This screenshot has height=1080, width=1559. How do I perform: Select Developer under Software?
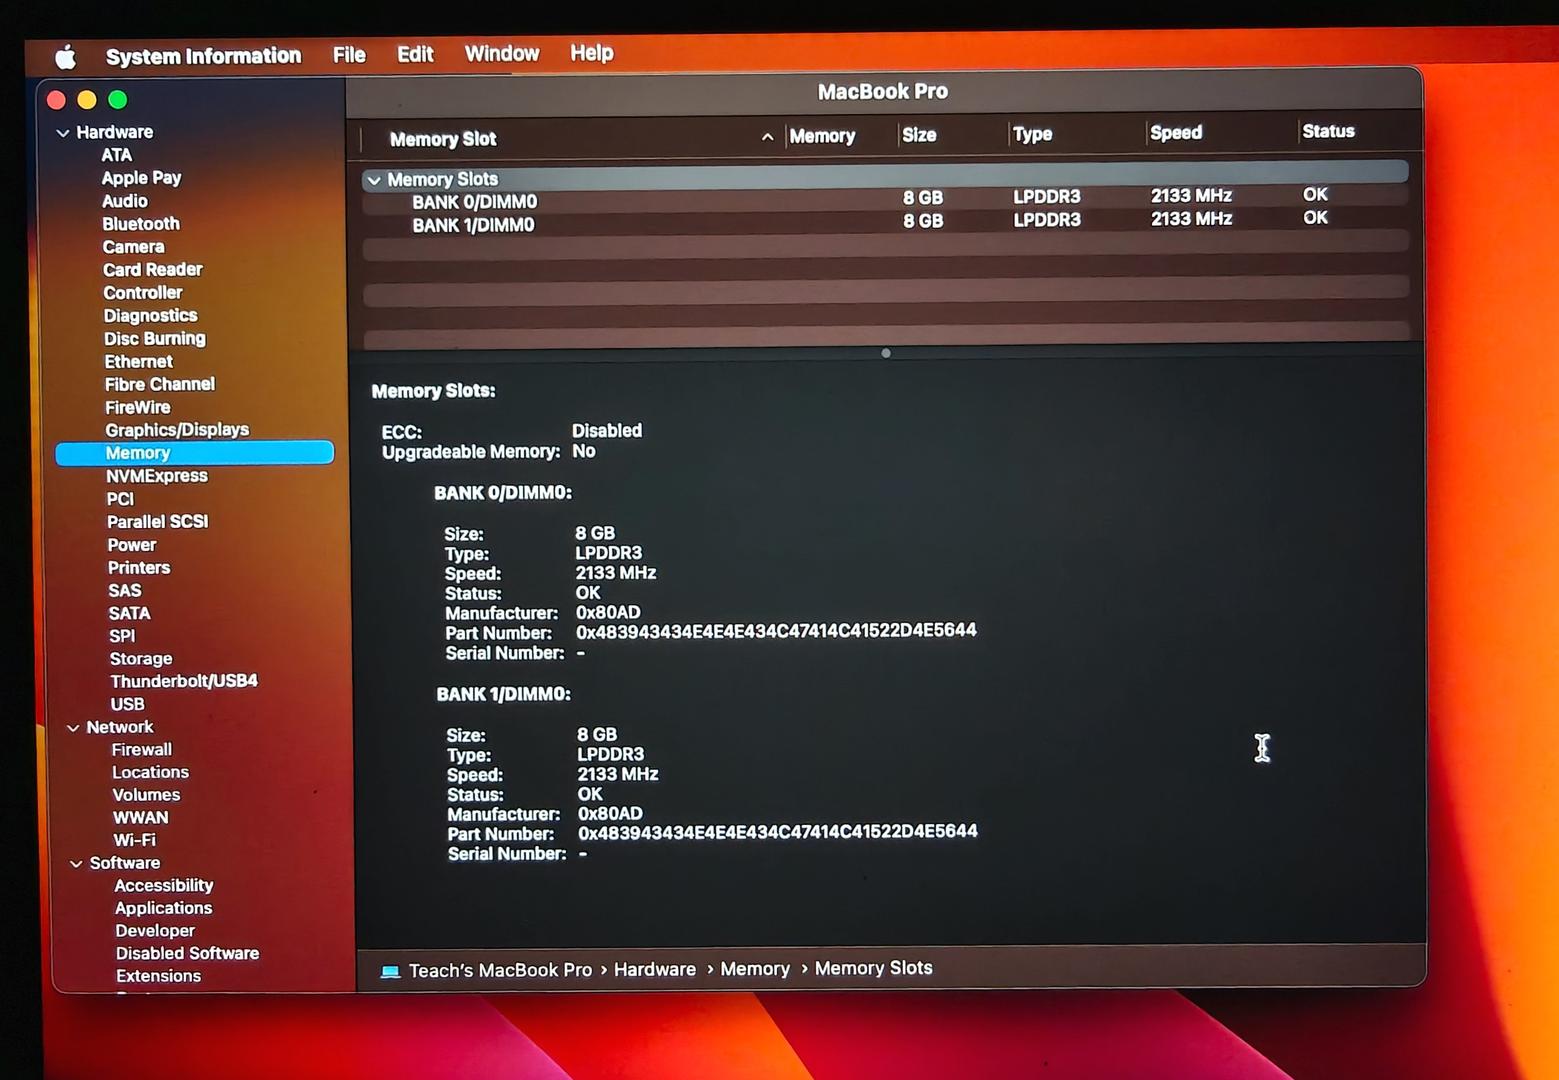click(154, 931)
